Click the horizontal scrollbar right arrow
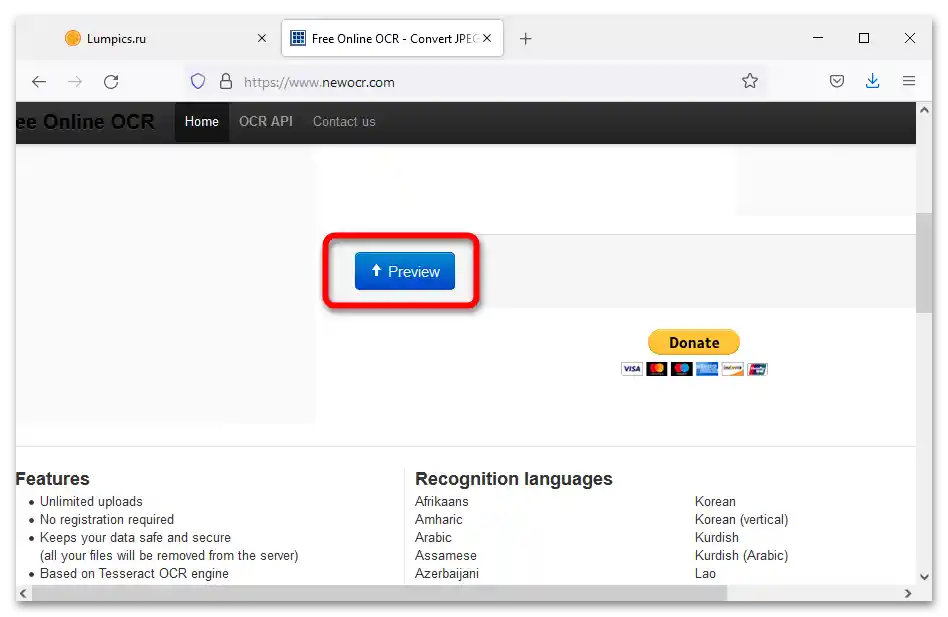948x617 pixels. click(x=907, y=593)
